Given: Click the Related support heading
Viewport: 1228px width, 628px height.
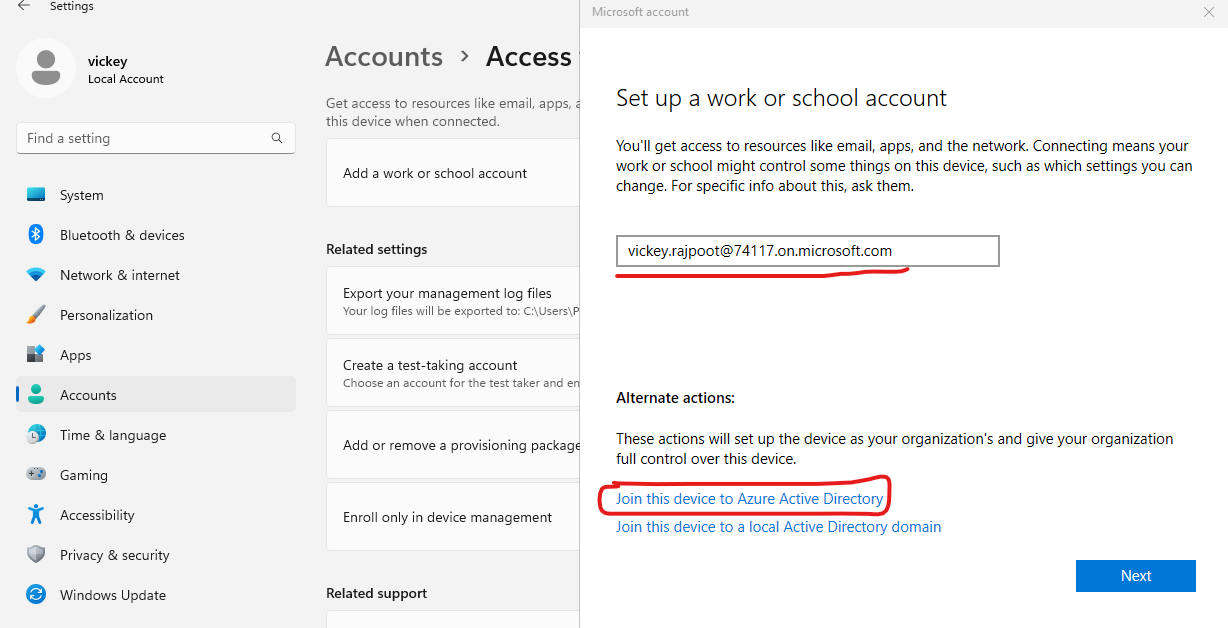Looking at the screenshot, I should 377,593.
